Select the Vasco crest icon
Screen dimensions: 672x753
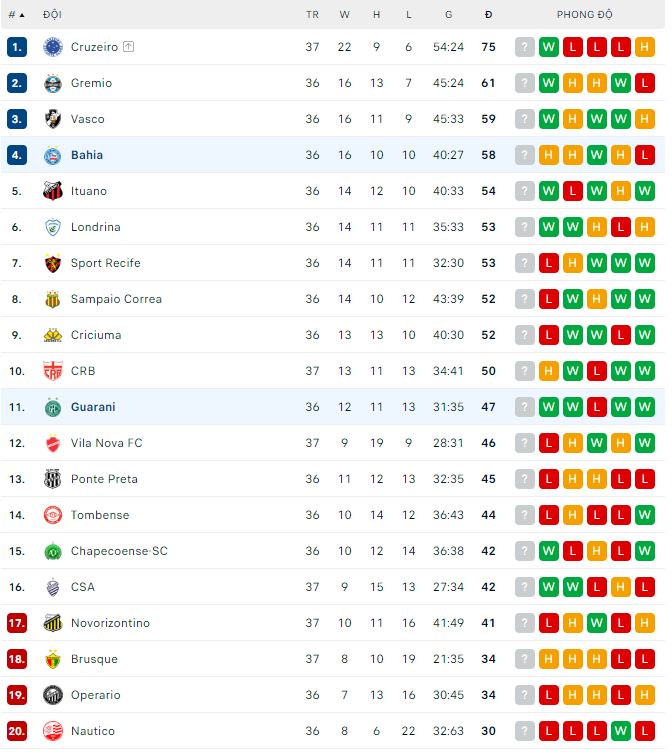(53, 119)
